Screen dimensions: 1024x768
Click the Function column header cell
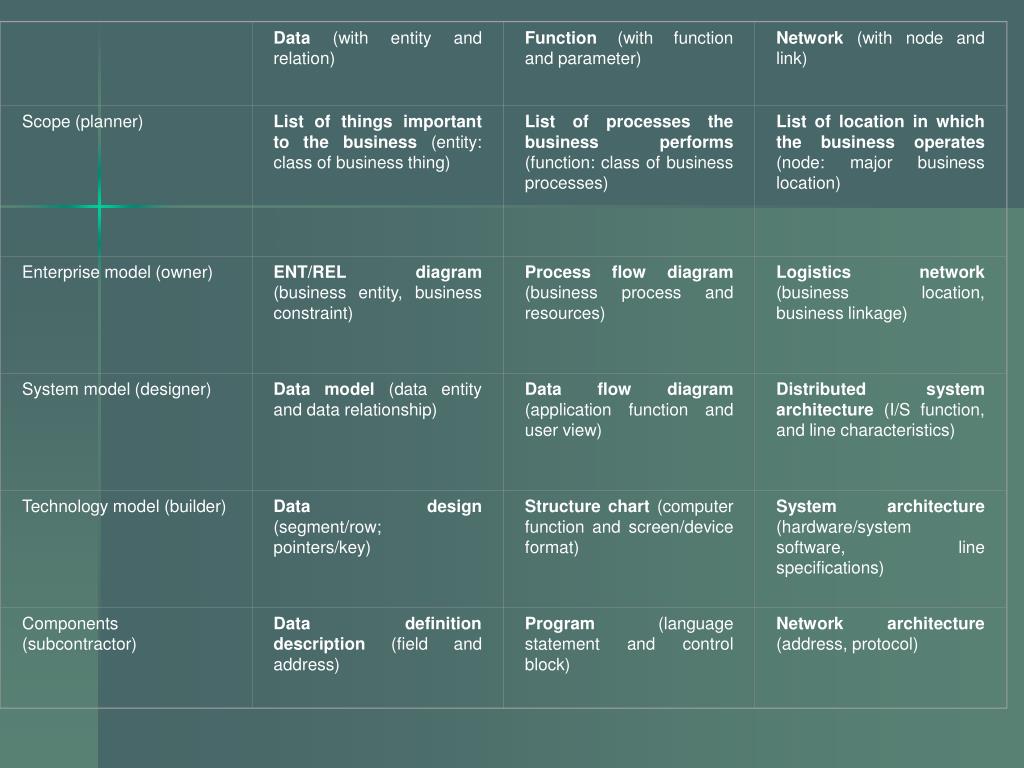click(x=629, y=63)
